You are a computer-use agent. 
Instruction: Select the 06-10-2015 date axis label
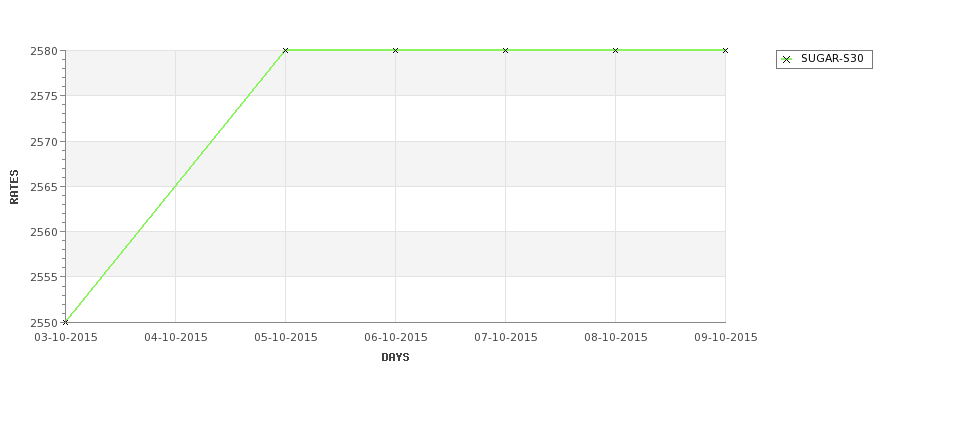(x=395, y=338)
